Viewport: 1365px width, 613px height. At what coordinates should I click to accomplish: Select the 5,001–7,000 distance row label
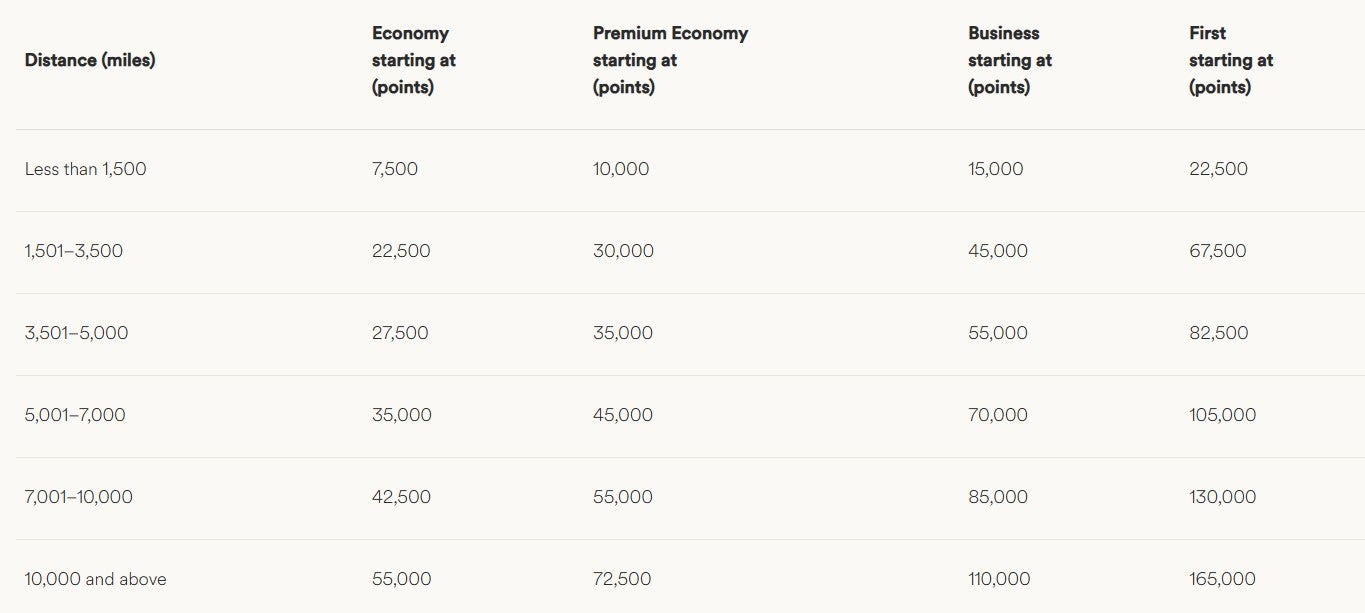[x=75, y=415]
